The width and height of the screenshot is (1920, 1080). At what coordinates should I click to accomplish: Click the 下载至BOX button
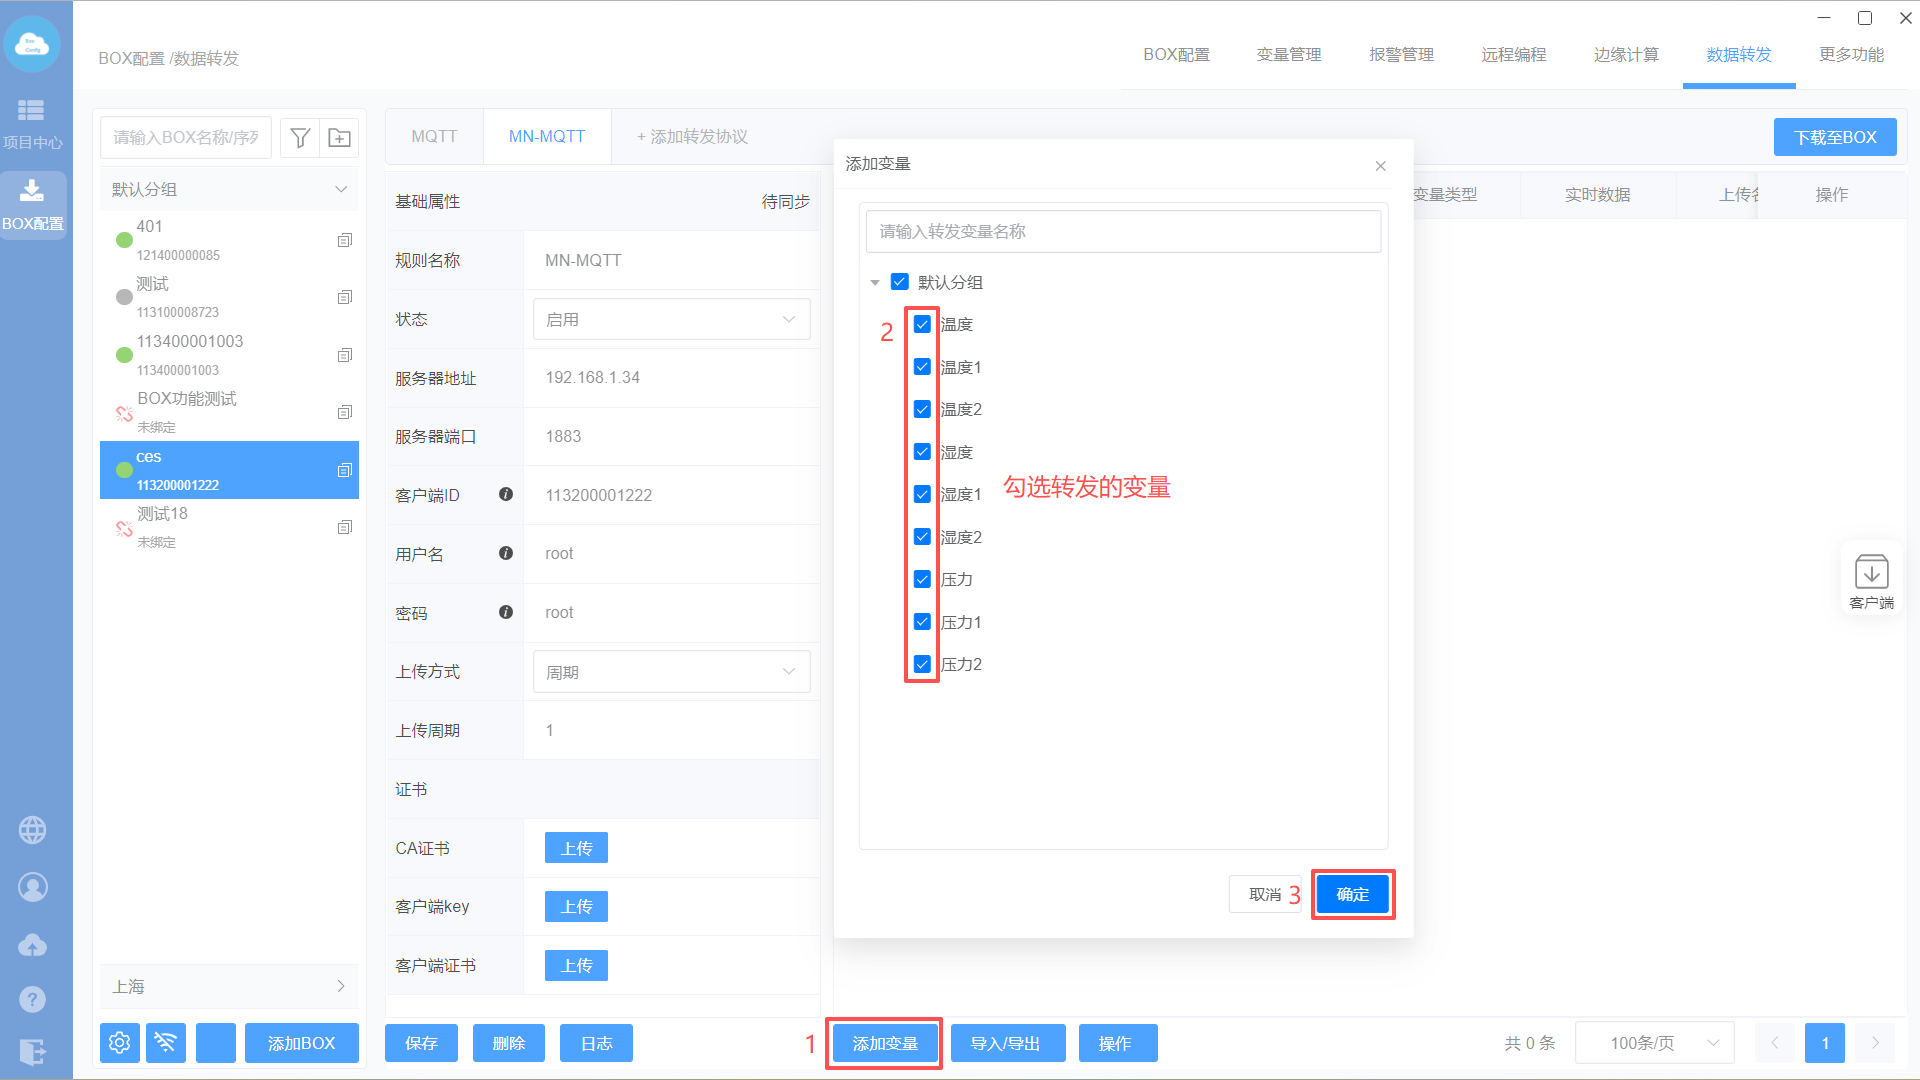[x=1834, y=137]
